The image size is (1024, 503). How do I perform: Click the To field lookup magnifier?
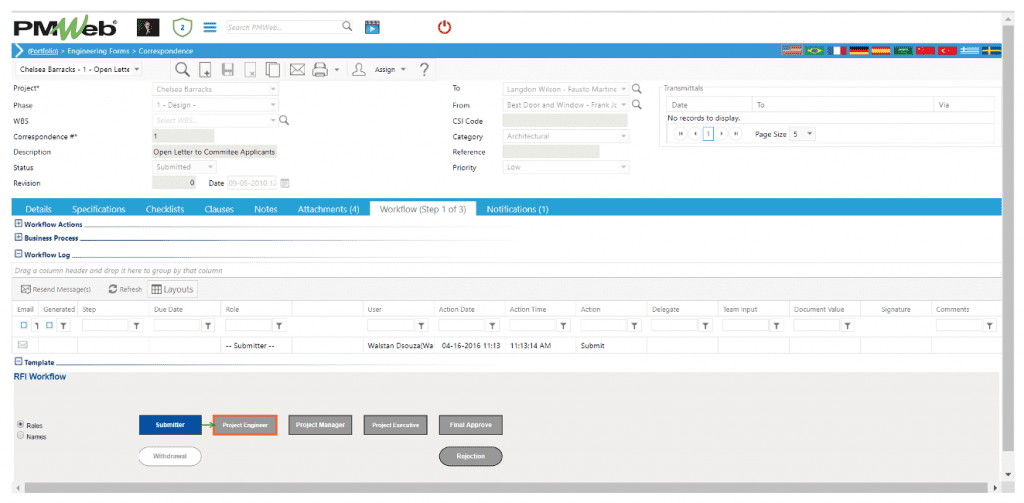[x=637, y=89]
